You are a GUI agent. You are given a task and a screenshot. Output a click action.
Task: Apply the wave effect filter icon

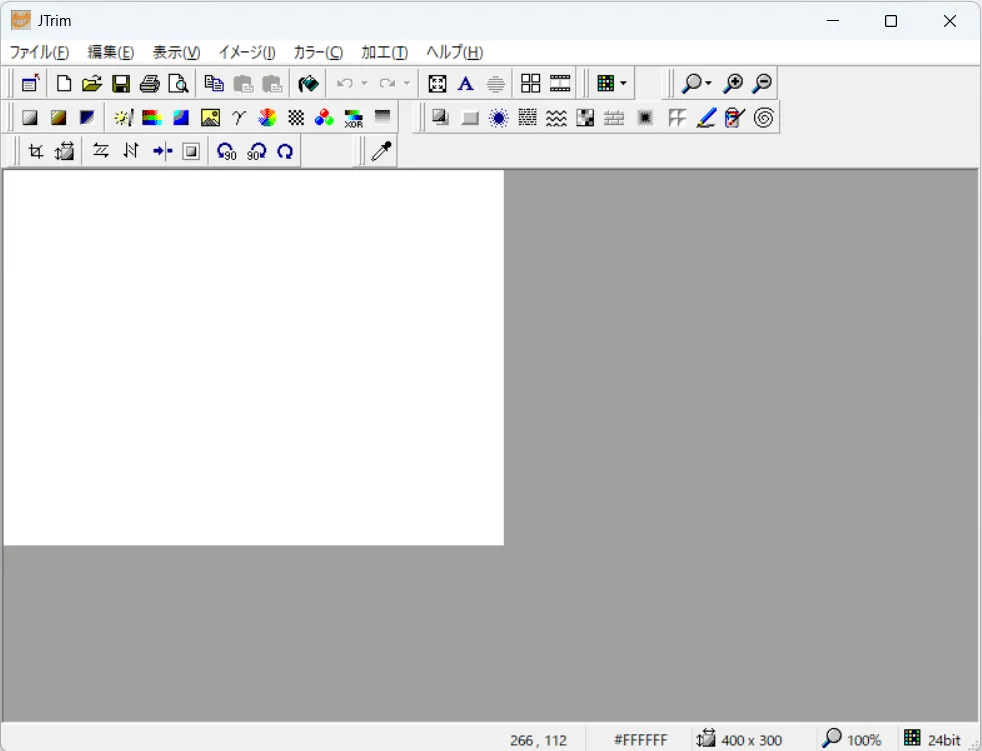click(x=556, y=118)
